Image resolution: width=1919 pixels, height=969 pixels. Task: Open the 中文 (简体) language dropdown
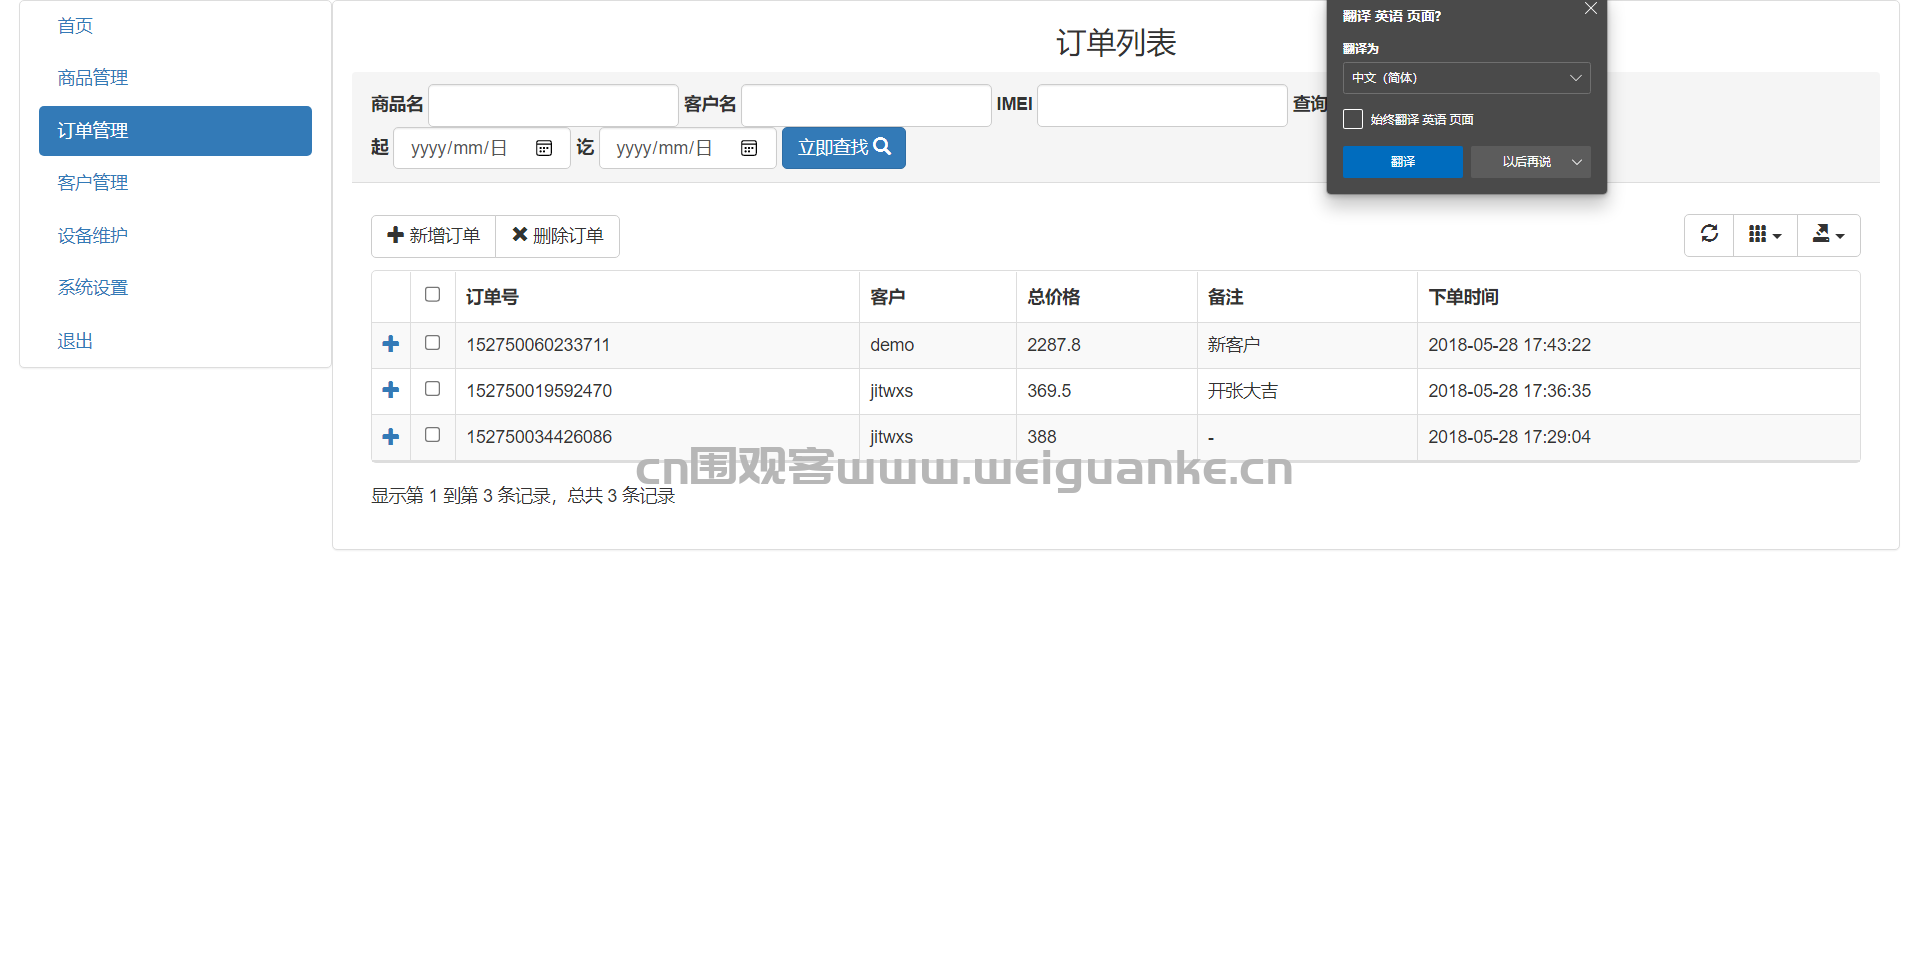coord(1466,78)
